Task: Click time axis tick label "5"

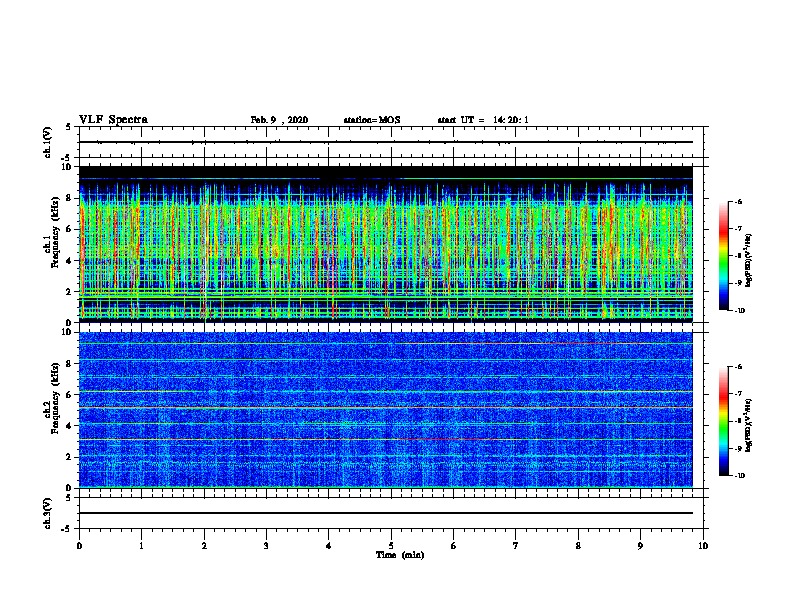Action: pos(391,546)
